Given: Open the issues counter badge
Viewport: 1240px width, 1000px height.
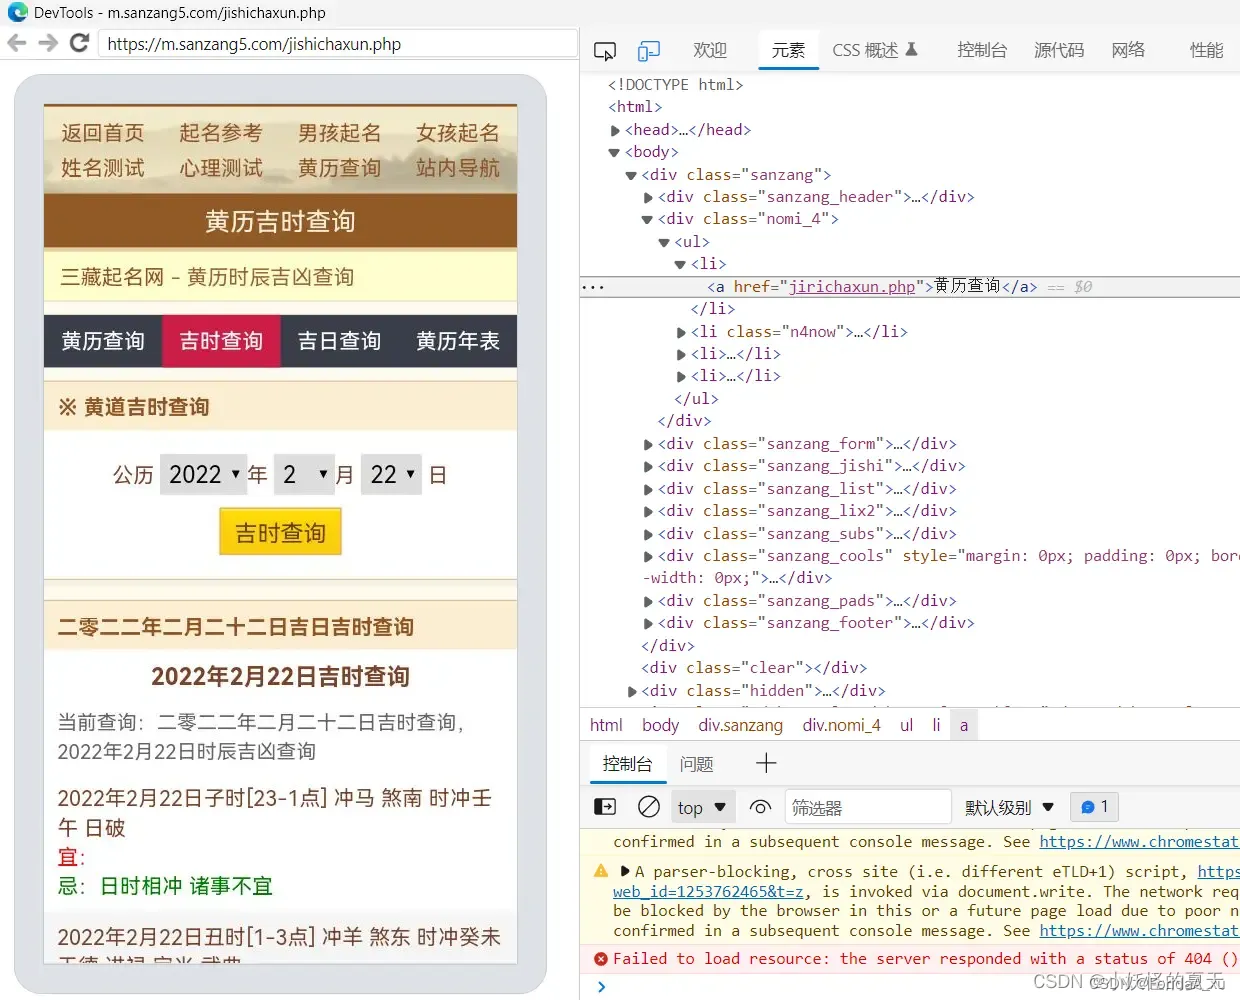Looking at the screenshot, I should (1094, 807).
